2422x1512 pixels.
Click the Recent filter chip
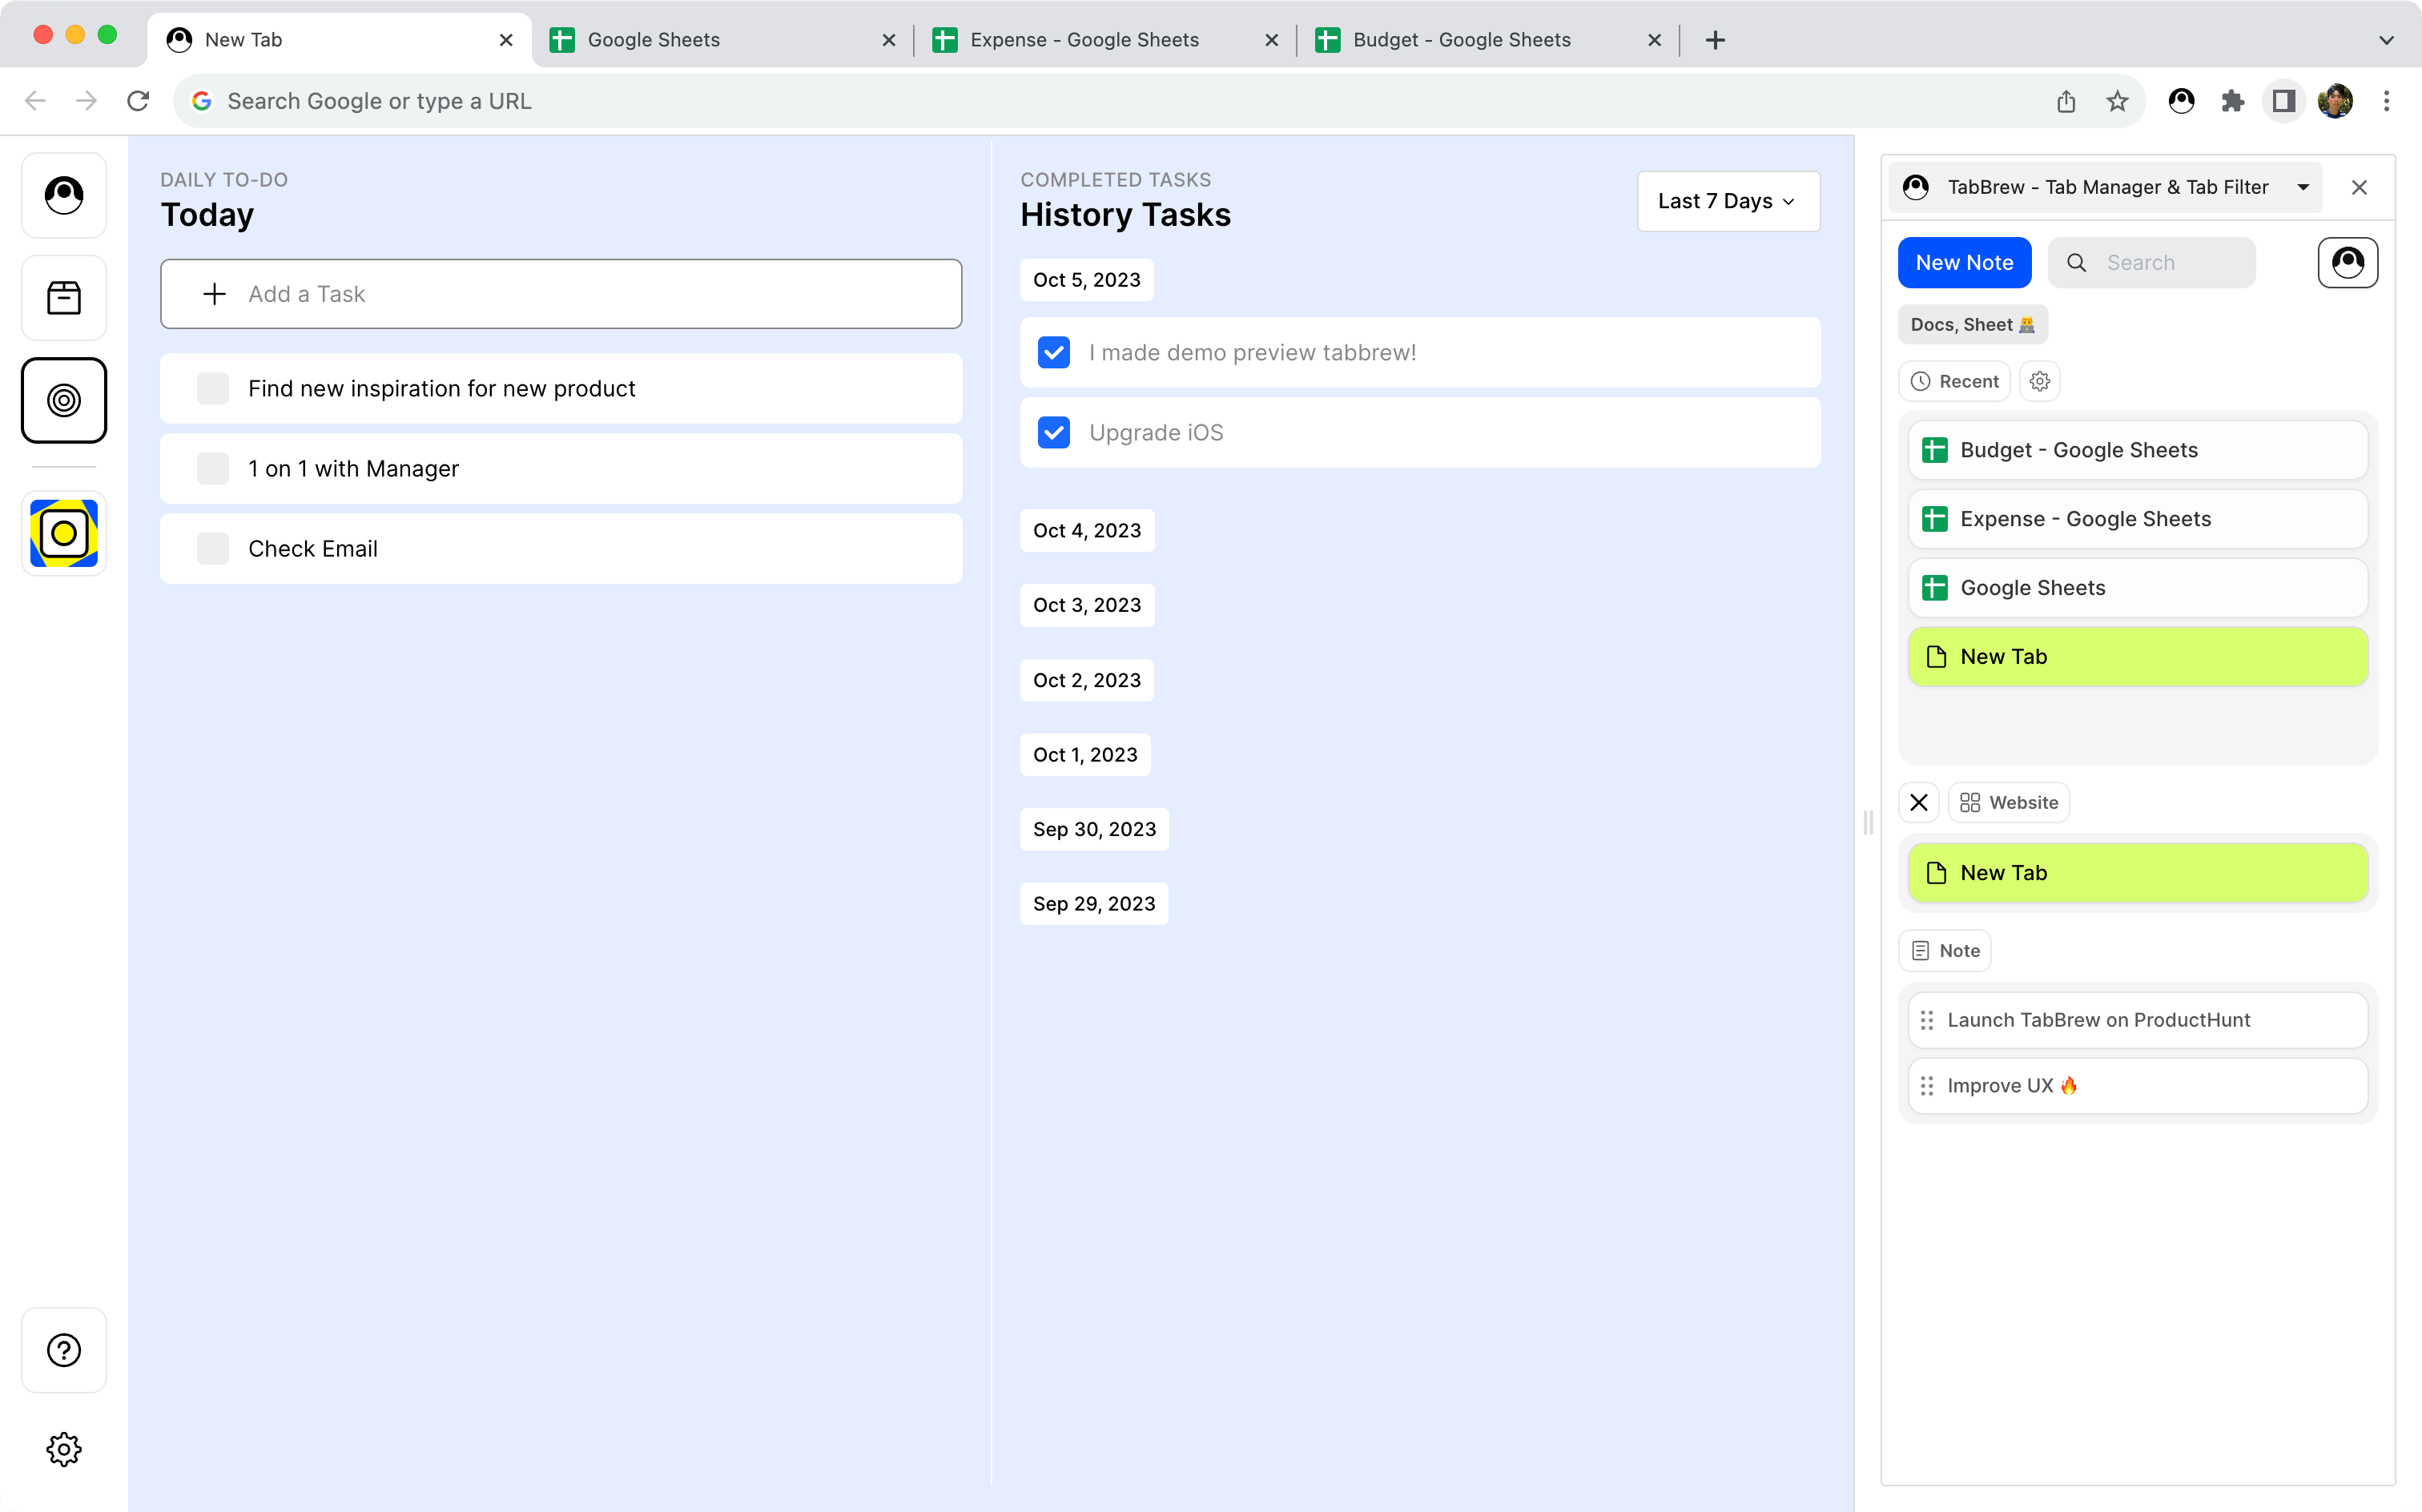tap(1954, 381)
